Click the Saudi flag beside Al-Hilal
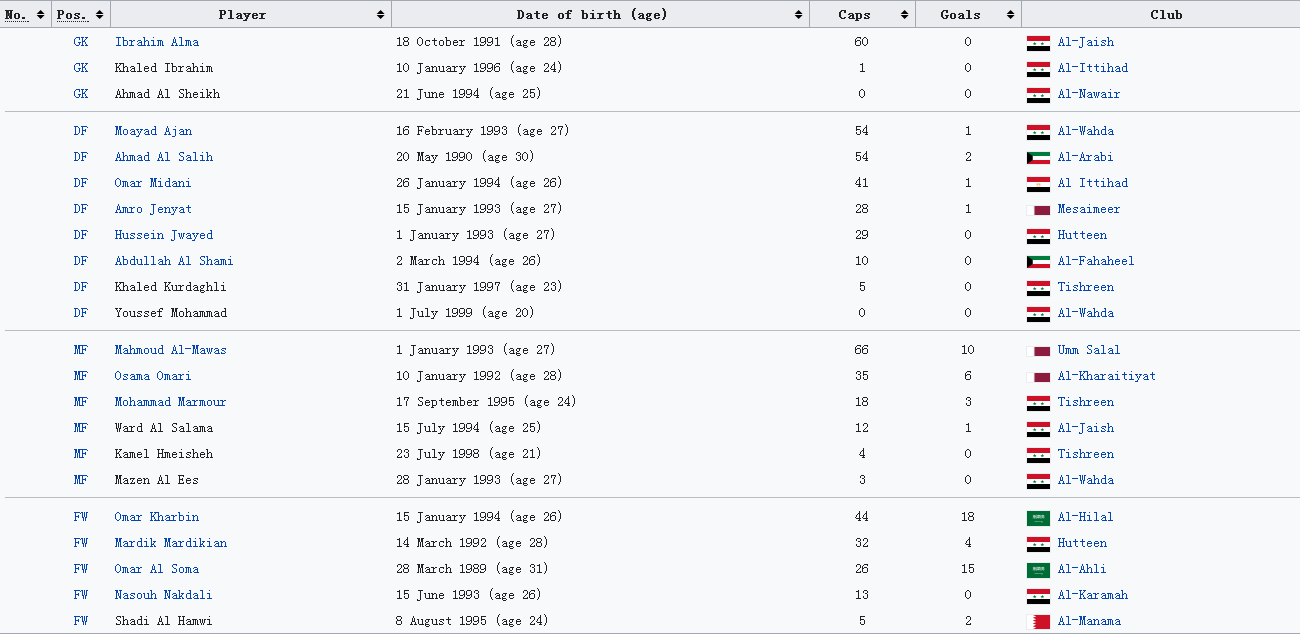The height and width of the screenshot is (634, 1300). (x=1038, y=518)
